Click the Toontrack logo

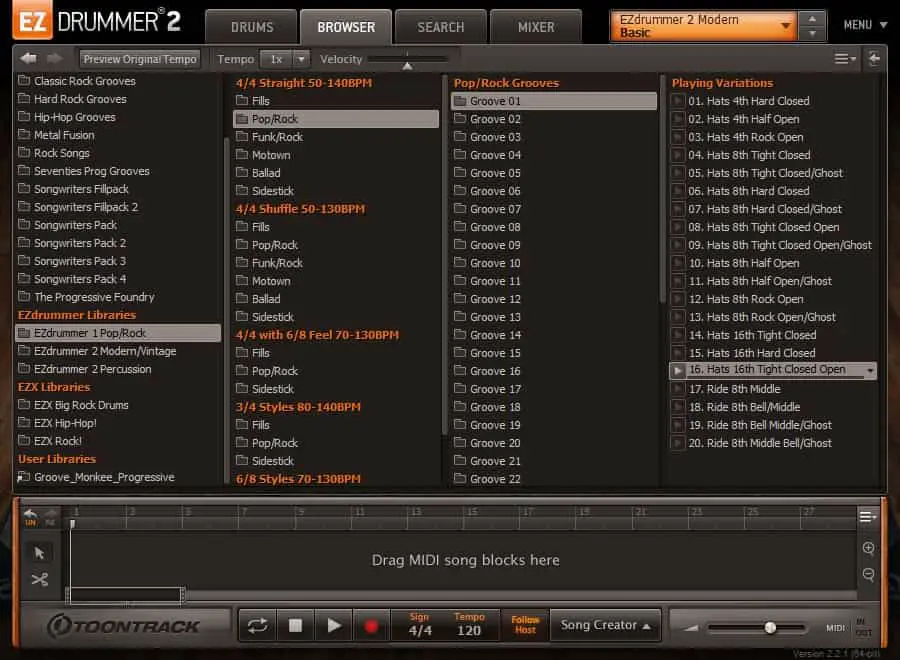tap(123, 626)
